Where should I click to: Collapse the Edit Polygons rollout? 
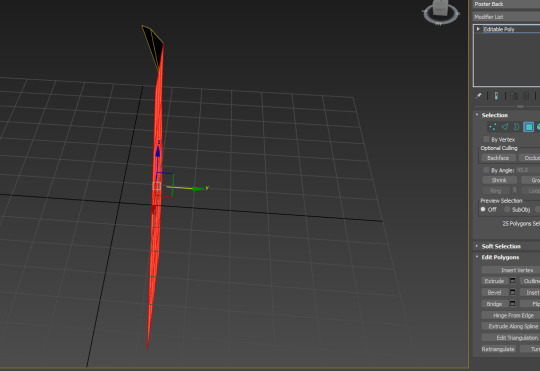(x=477, y=257)
